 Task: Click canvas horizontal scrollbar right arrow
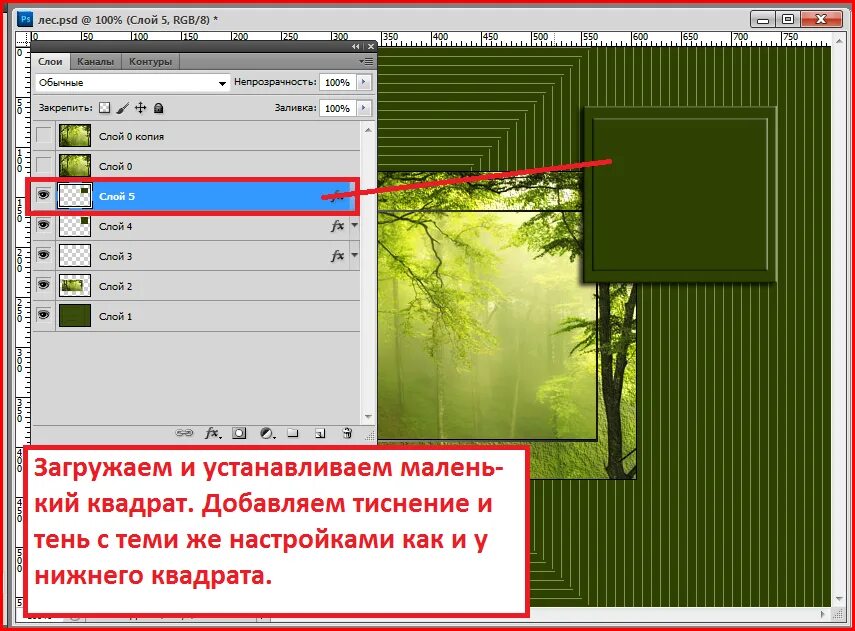(x=823, y=614)
